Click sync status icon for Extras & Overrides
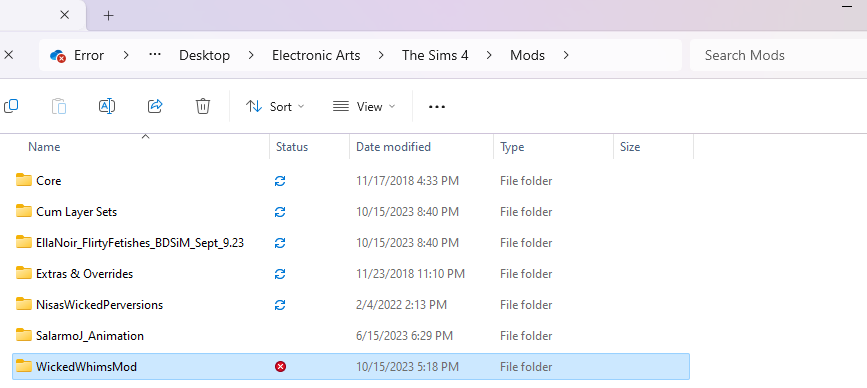This screenshot has width=867, height=388. (x=280, y=274)
